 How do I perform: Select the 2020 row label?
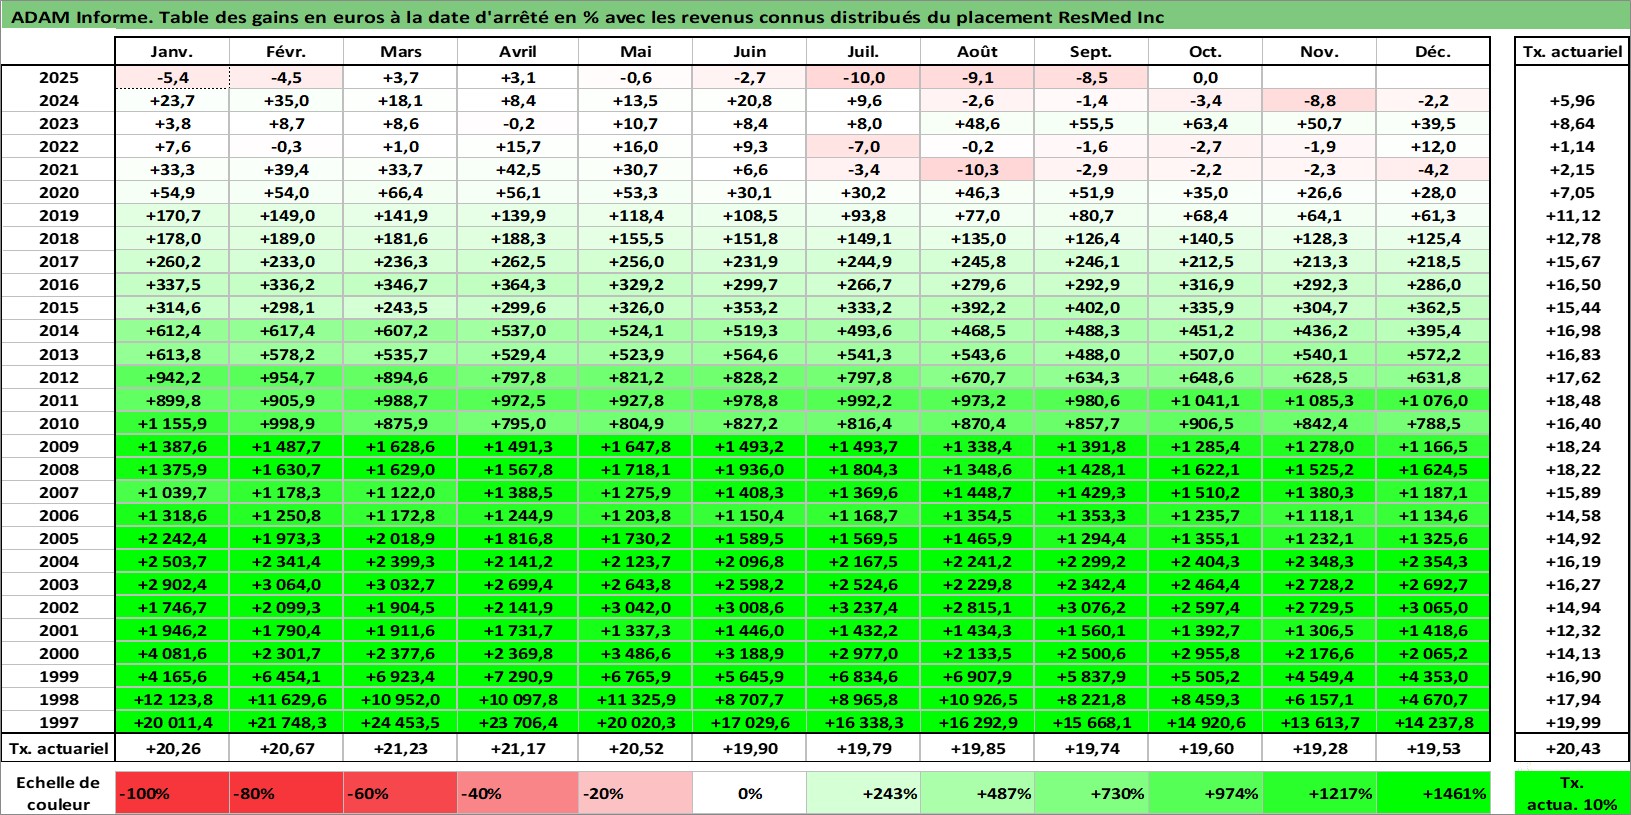pos(58,192)
